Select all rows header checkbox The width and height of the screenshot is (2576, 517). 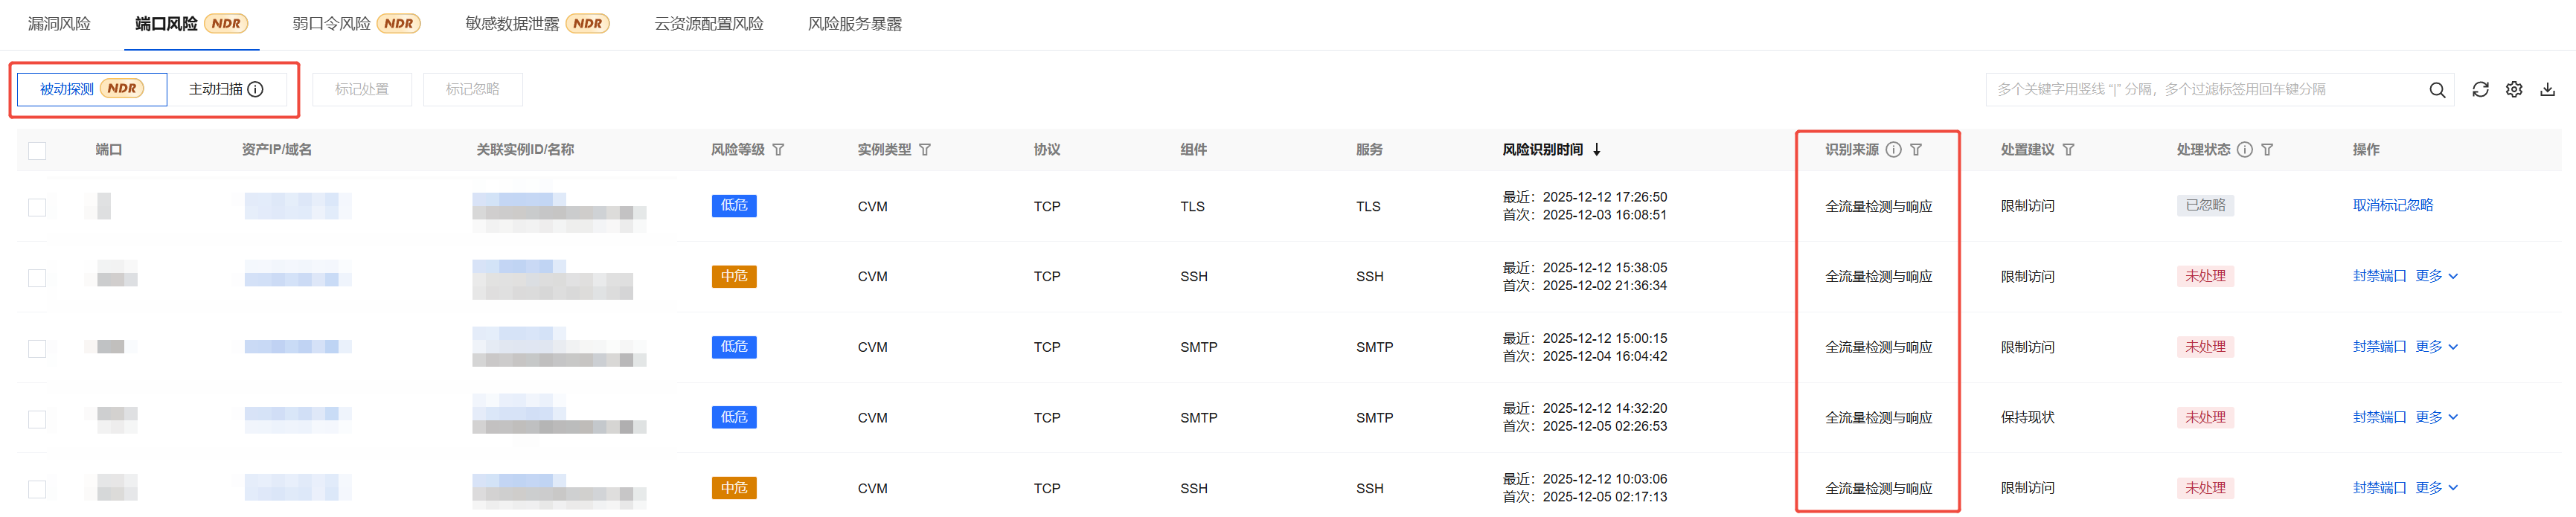(37, 151)
